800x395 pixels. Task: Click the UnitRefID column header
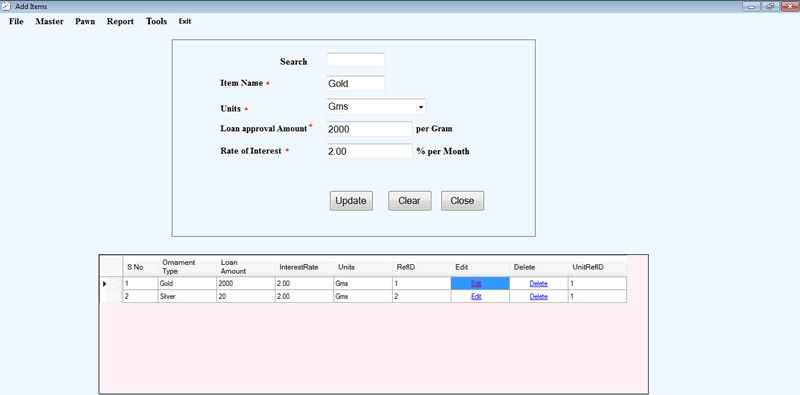(x=597, y=267)
